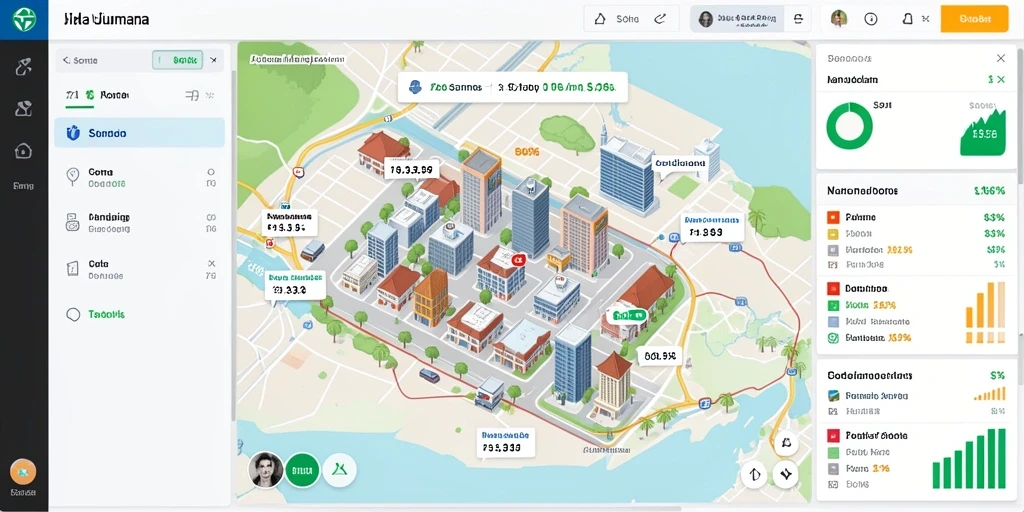Image resolution: width=1024 pixels, height=512 pixels.
Task: Toggle the green switch in left panel header
Action: click(x=178, y=60)
